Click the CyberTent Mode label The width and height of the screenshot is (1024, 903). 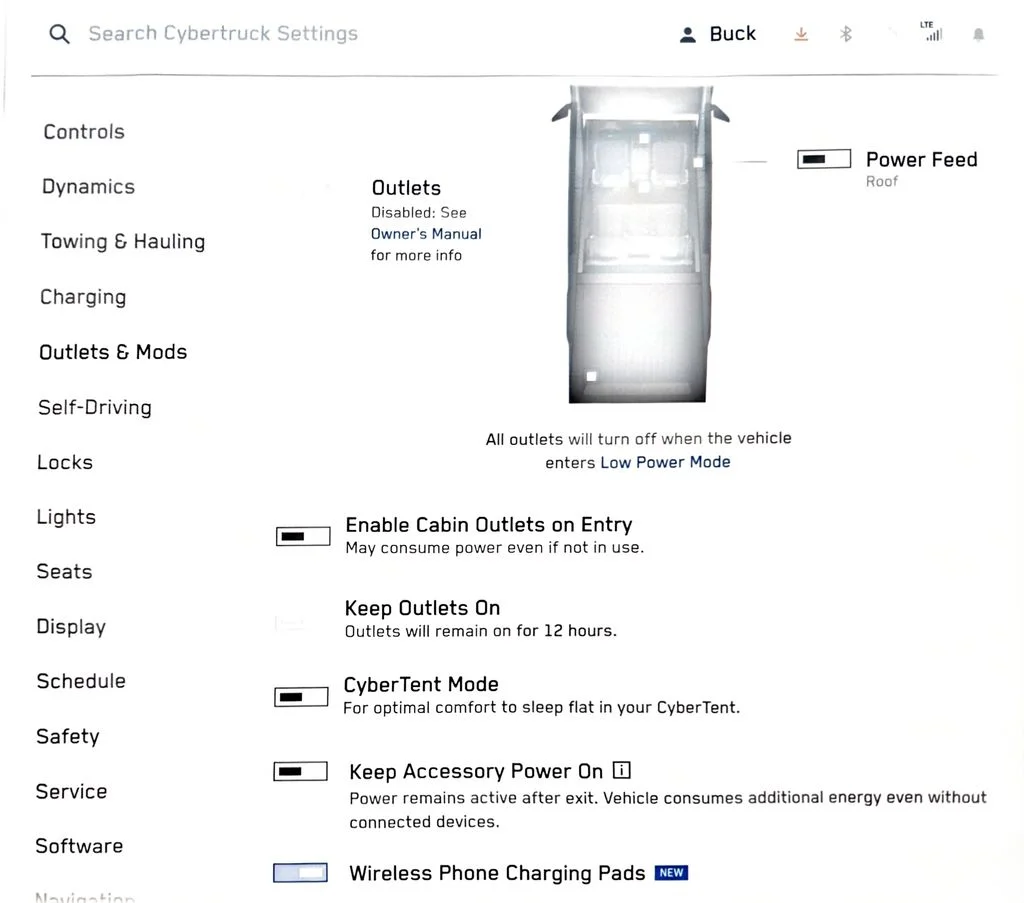click(x=421, y=684)
